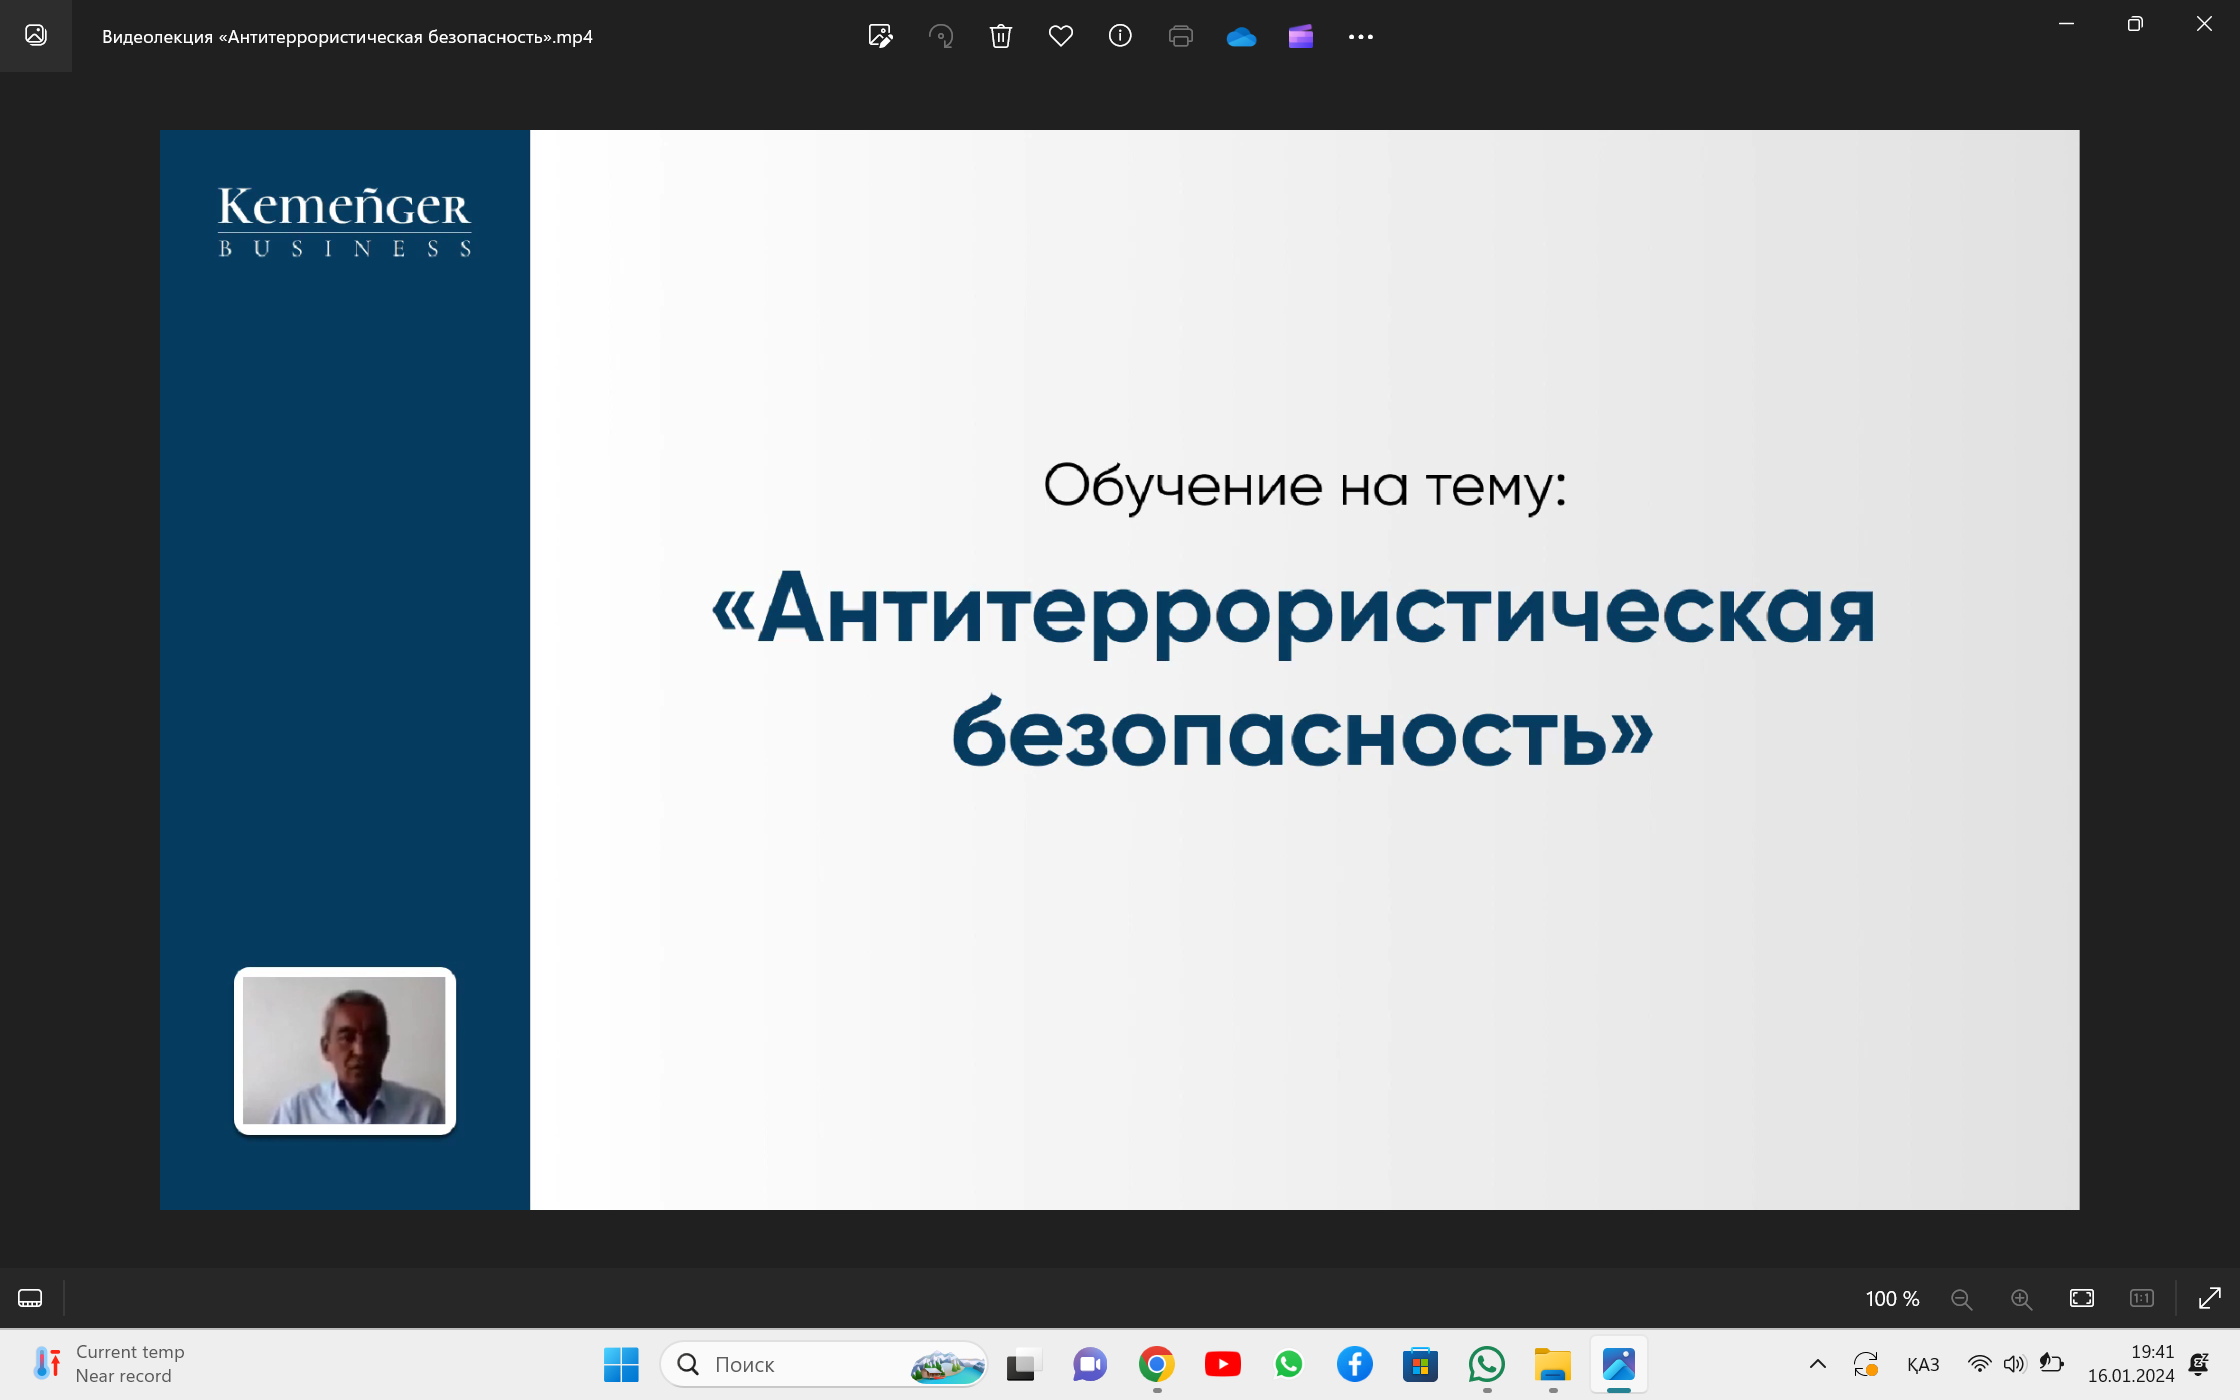This screenshot has height=1400, width=2240.
Task: Open notifications bell icon
Action: (2199, 1364)
